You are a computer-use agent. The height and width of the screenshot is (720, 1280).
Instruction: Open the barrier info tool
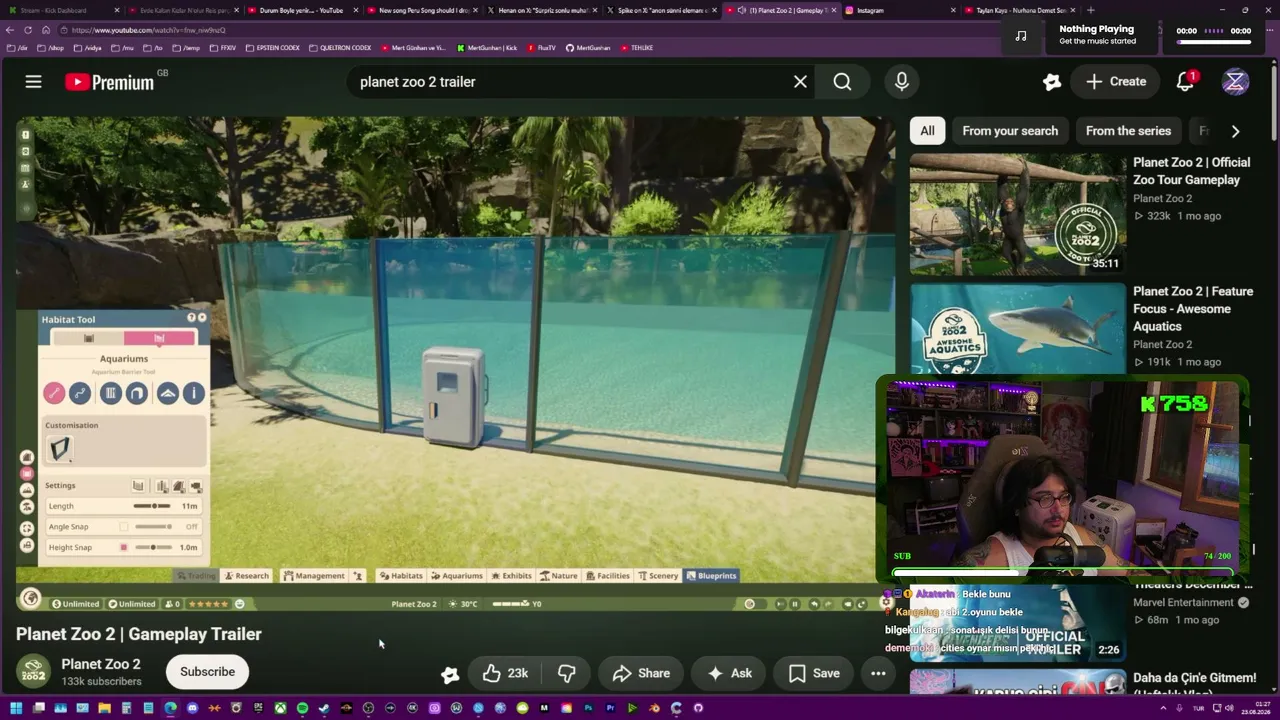tap(194, 393)
